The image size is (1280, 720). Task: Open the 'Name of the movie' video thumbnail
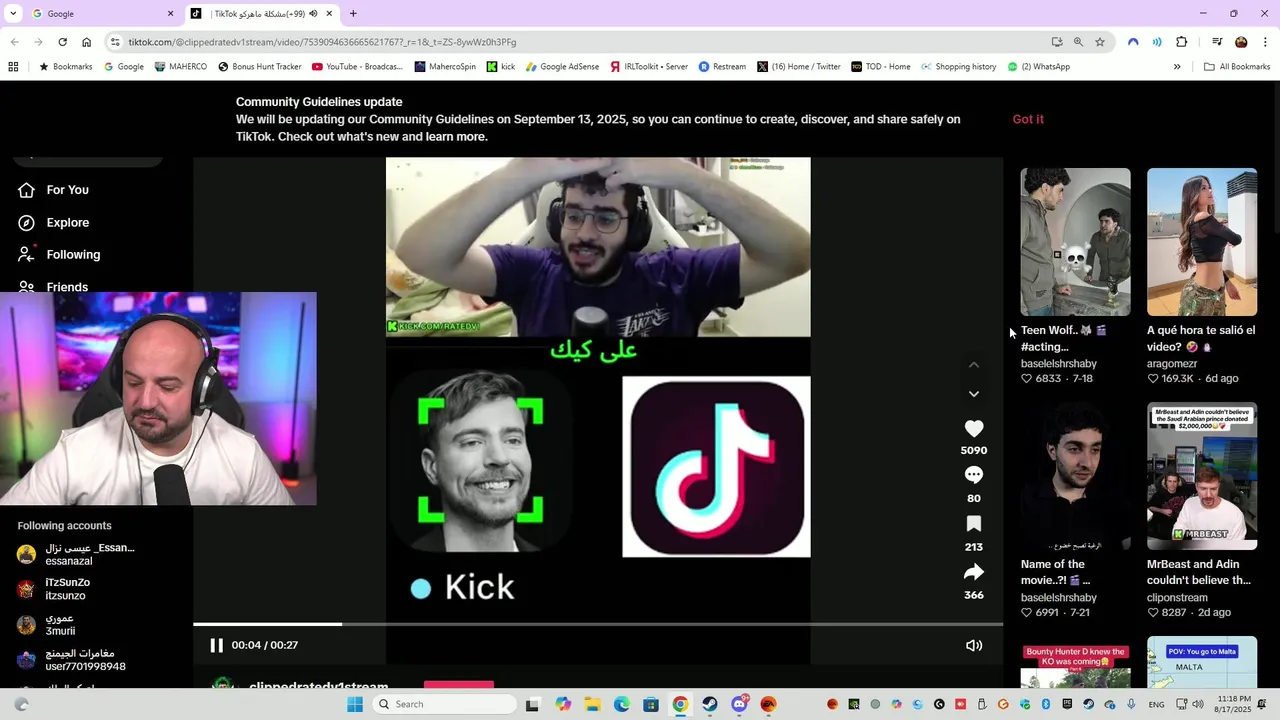(1075, 476)
